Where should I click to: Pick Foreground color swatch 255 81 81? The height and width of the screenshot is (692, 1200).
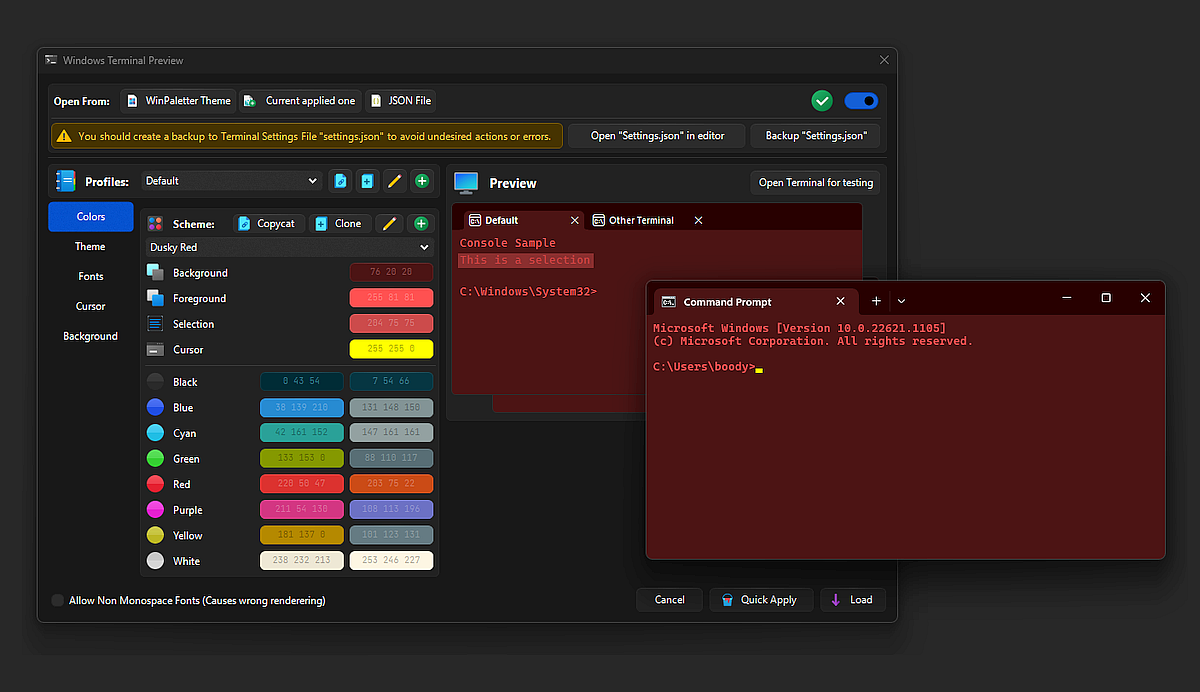391,298
